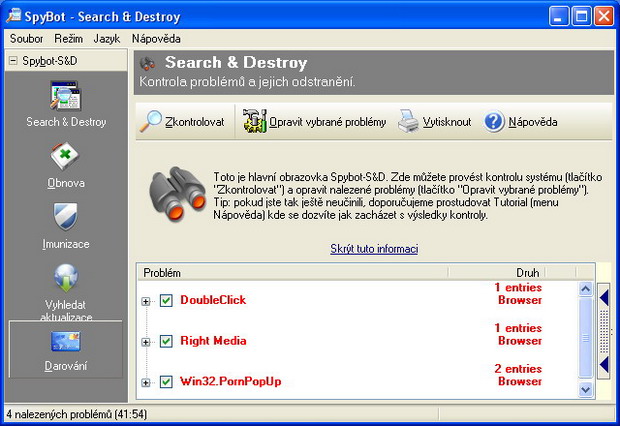Image resolution: width=620 pixels, height=426 pixels.
Task: Open the Nápověda menu in menu bar
Action: 156,39
